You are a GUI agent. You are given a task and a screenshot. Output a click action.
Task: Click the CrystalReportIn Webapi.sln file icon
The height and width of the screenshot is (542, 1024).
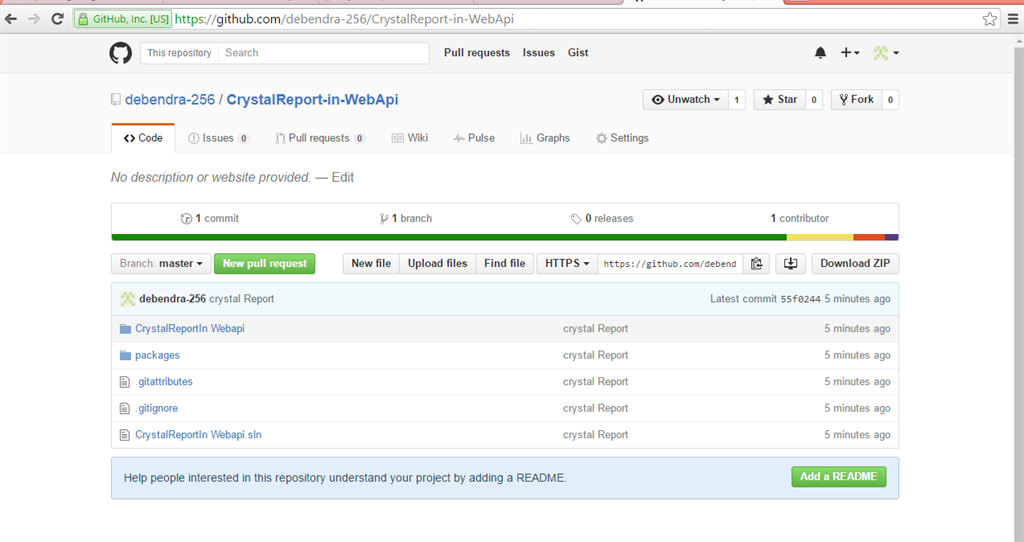[125, 435]
